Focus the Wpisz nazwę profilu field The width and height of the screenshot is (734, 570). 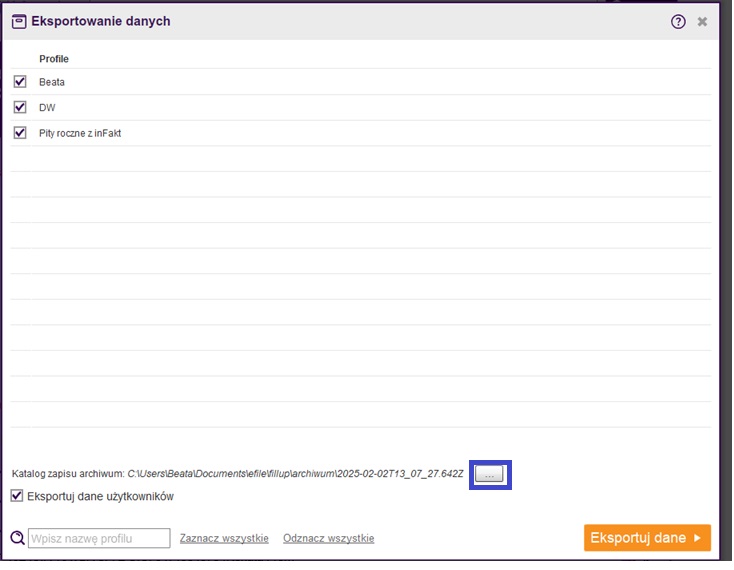pos(99,538)
